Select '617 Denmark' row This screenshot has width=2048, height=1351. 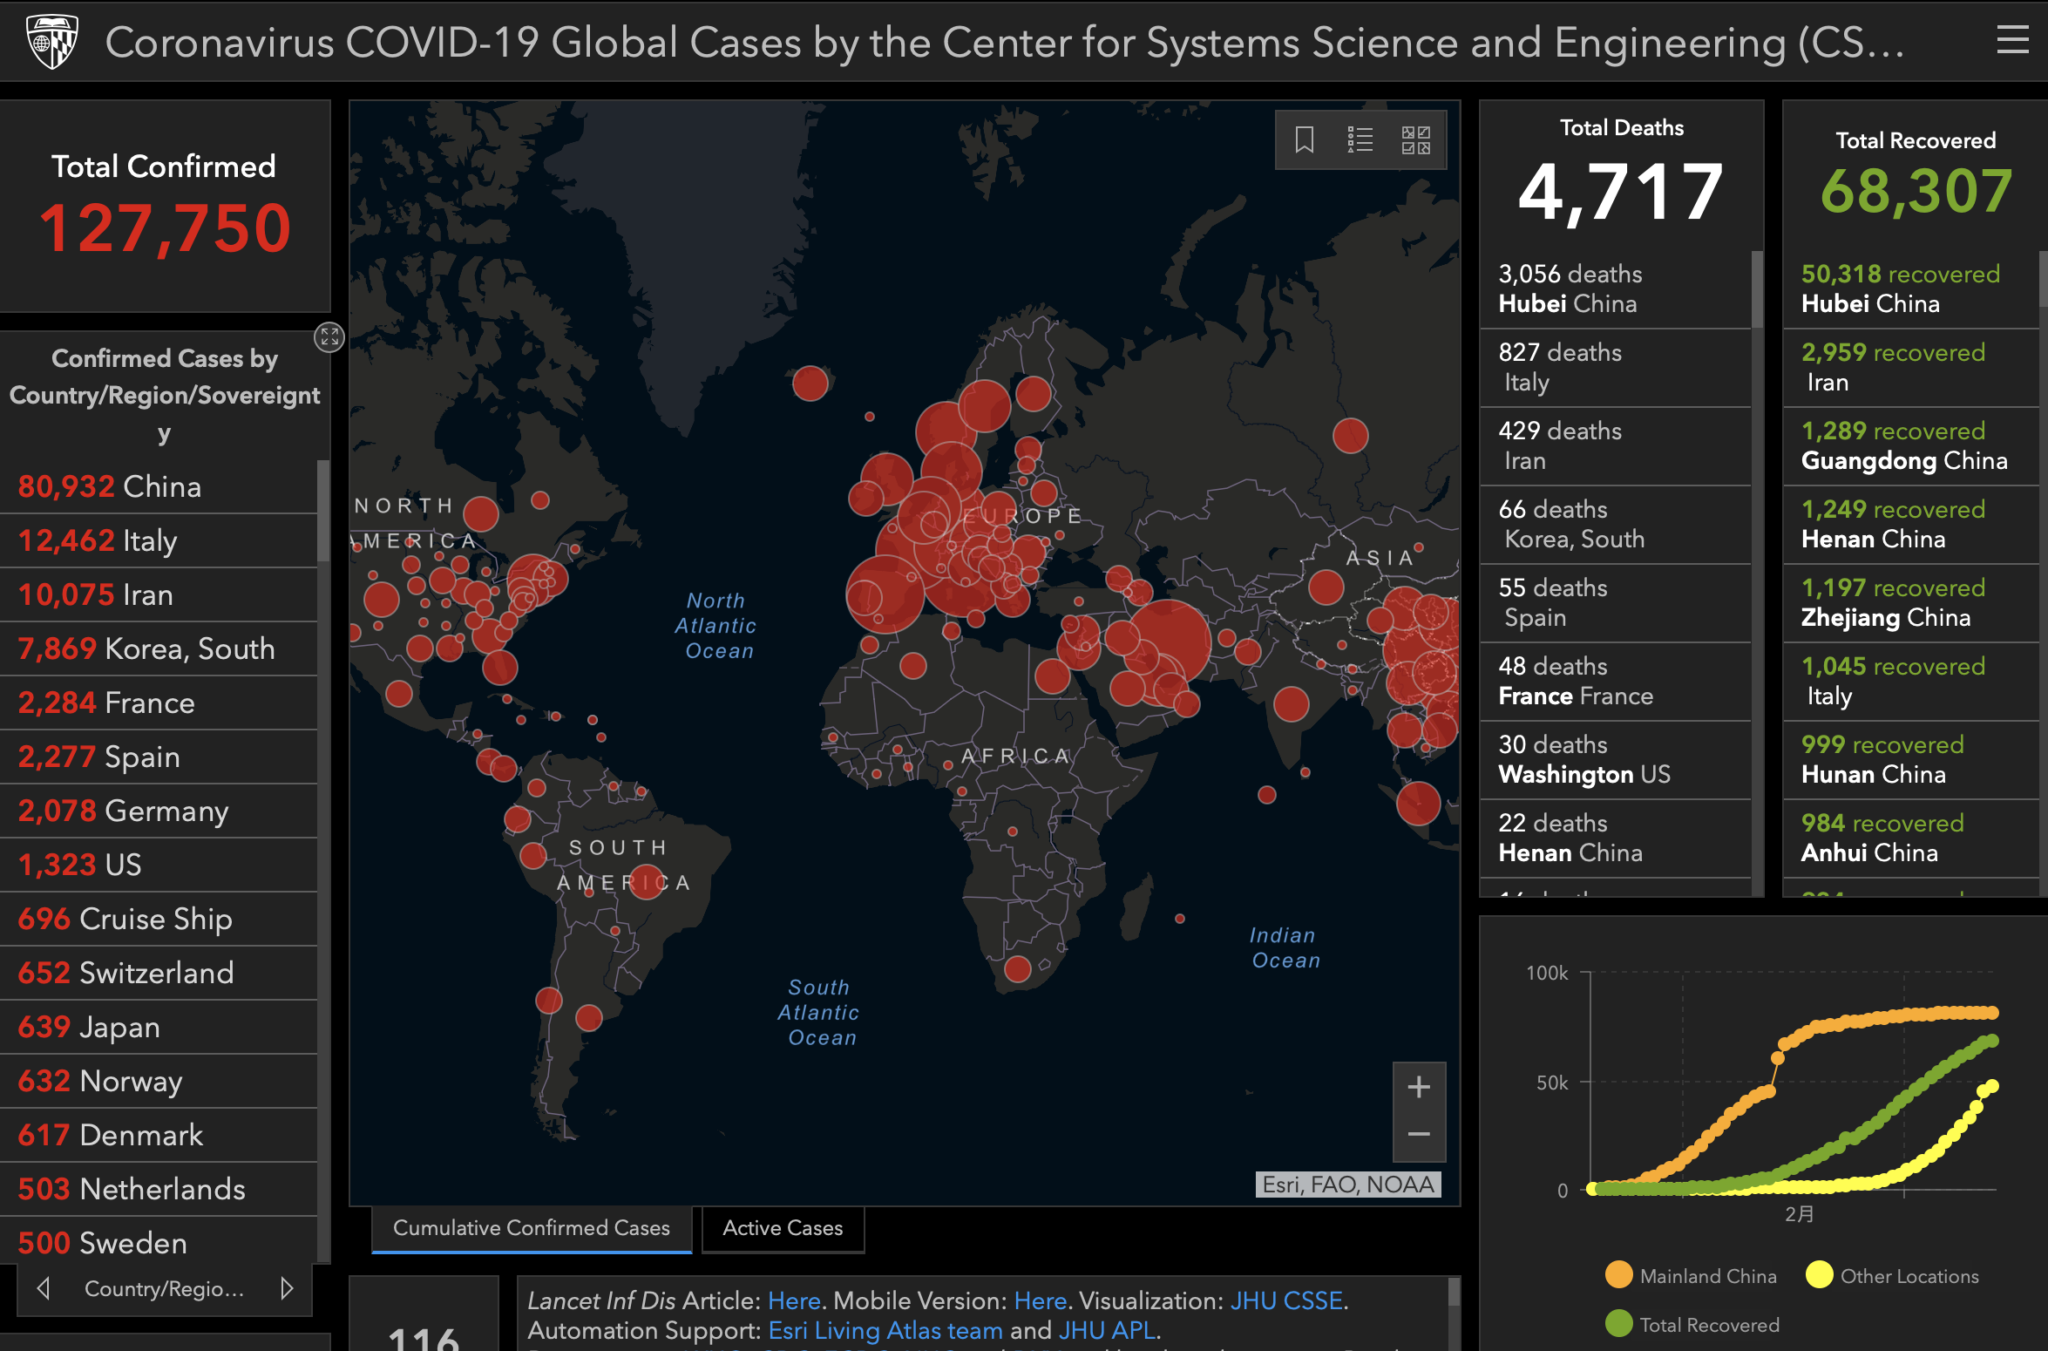point(159,1135)
